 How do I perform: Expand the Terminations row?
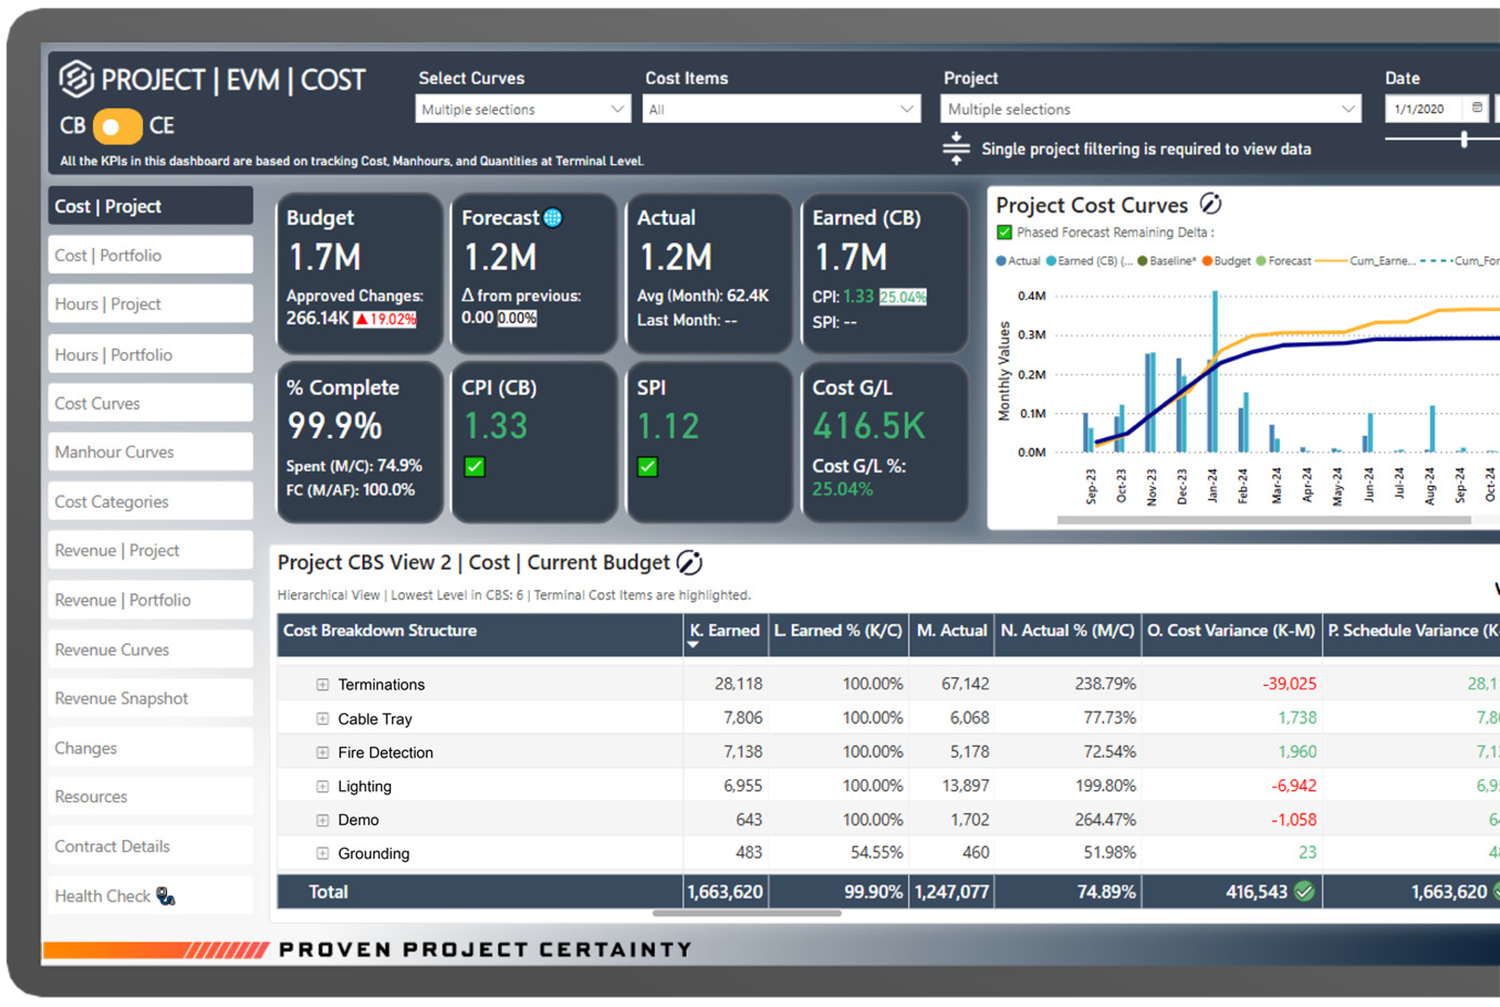click(322, 685)
